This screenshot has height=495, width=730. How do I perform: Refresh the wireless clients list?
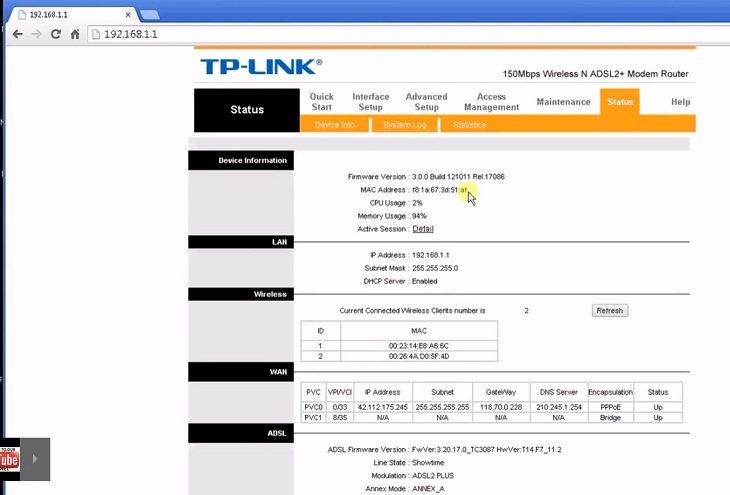pos(610,311)
